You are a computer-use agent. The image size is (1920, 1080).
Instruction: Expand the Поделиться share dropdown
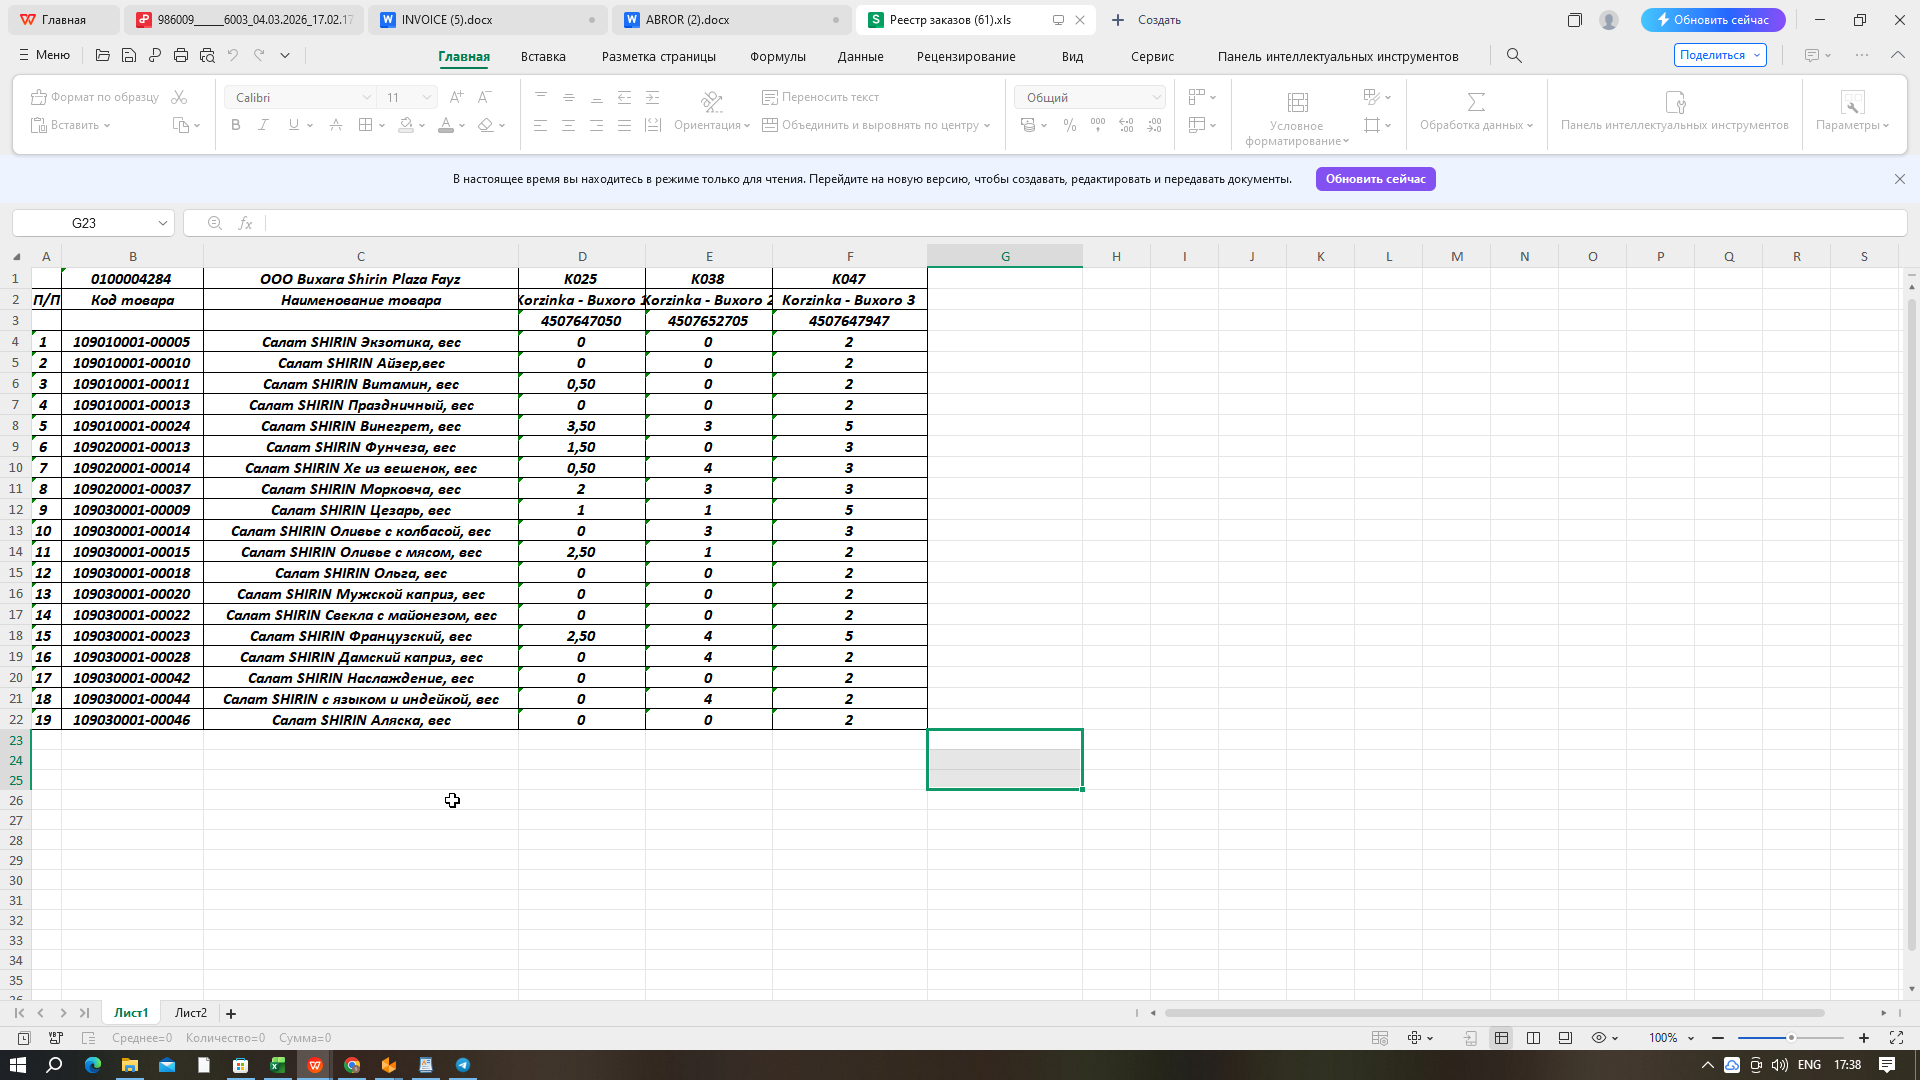1757,55
